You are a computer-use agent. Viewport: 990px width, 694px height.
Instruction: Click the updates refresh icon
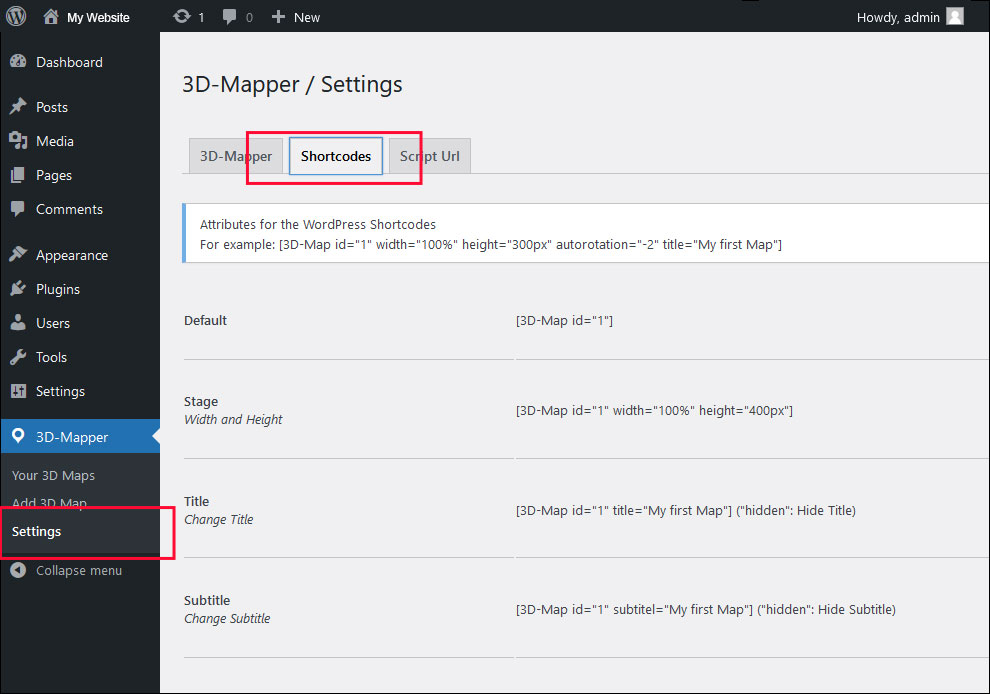[x=182, y=16]
